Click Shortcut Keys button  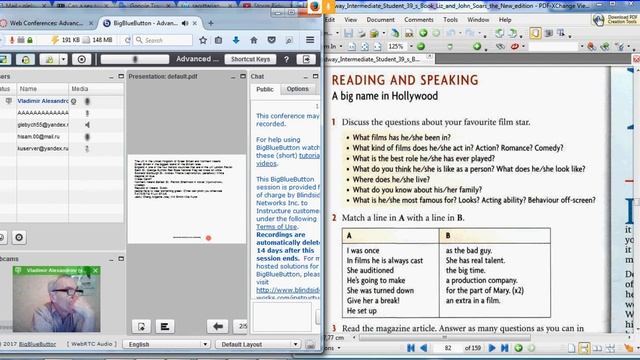250,59
